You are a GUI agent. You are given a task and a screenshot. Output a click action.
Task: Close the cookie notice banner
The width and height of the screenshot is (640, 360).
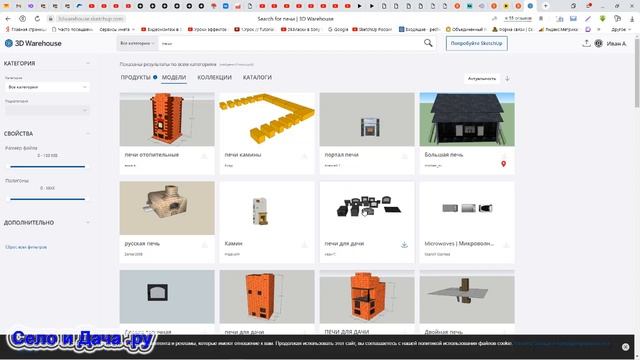point(625,347)
